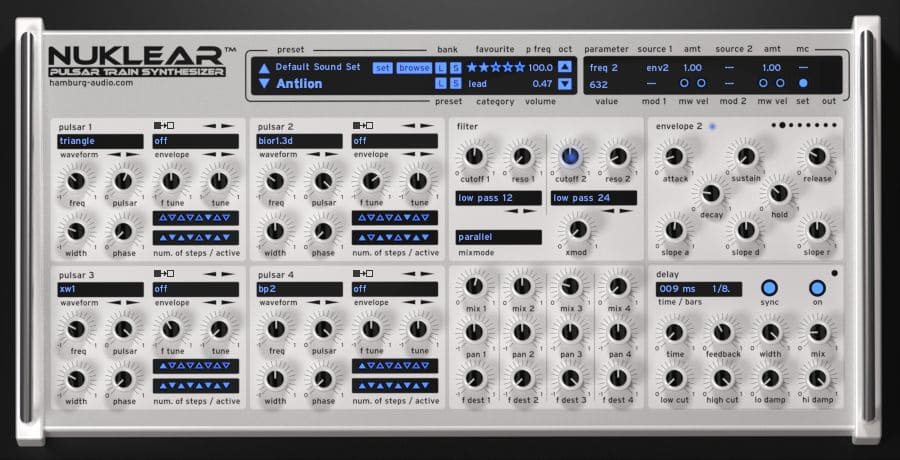The width and height of the screenshot is (900, 460).
Task: Click the 632 parameter value field
Action: click(x=599, y=84)
